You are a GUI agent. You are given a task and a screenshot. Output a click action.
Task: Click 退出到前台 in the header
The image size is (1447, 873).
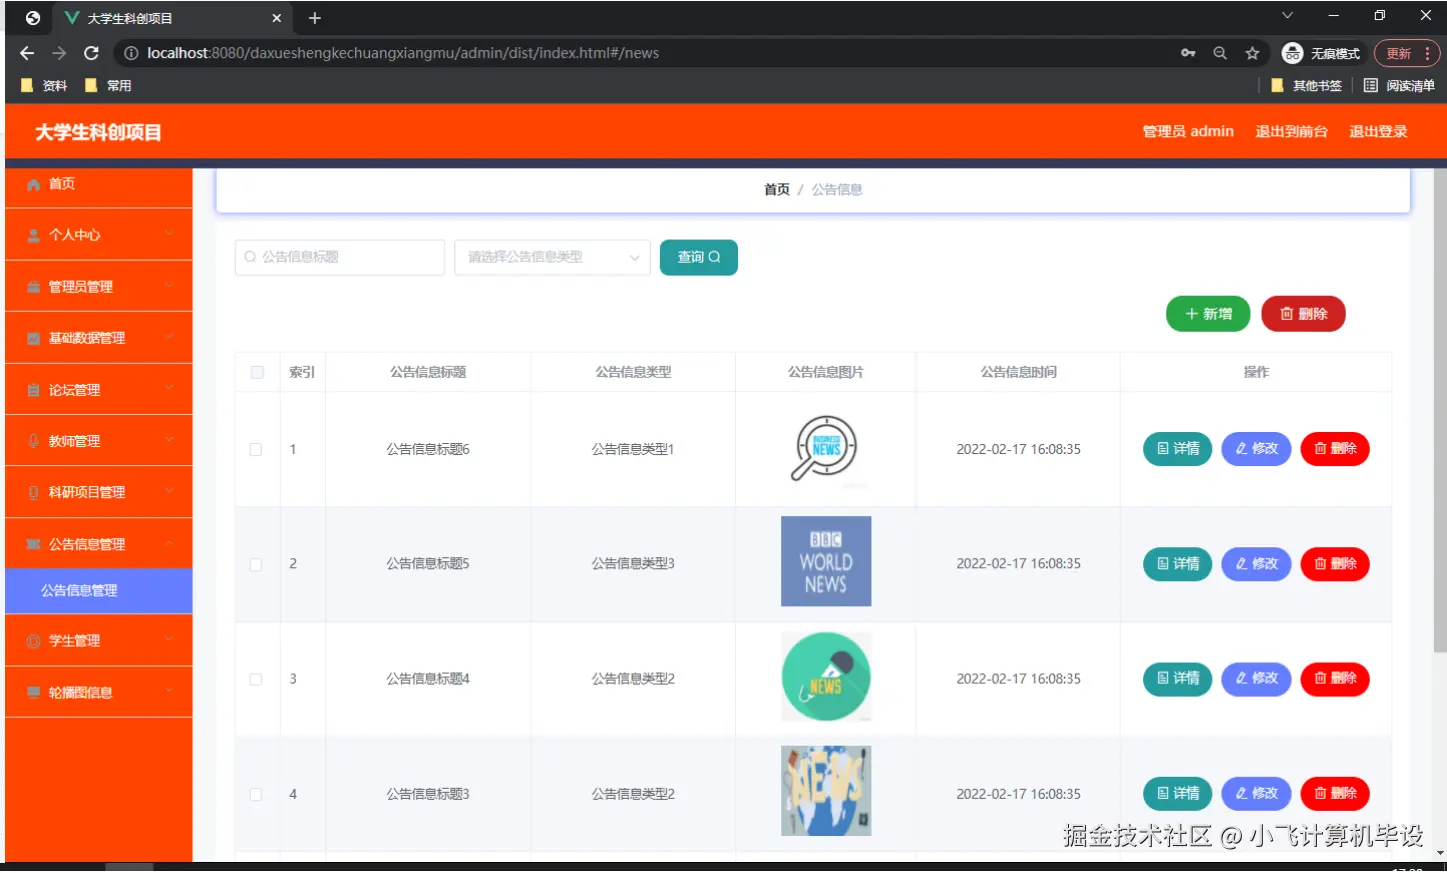point(1291,131)
